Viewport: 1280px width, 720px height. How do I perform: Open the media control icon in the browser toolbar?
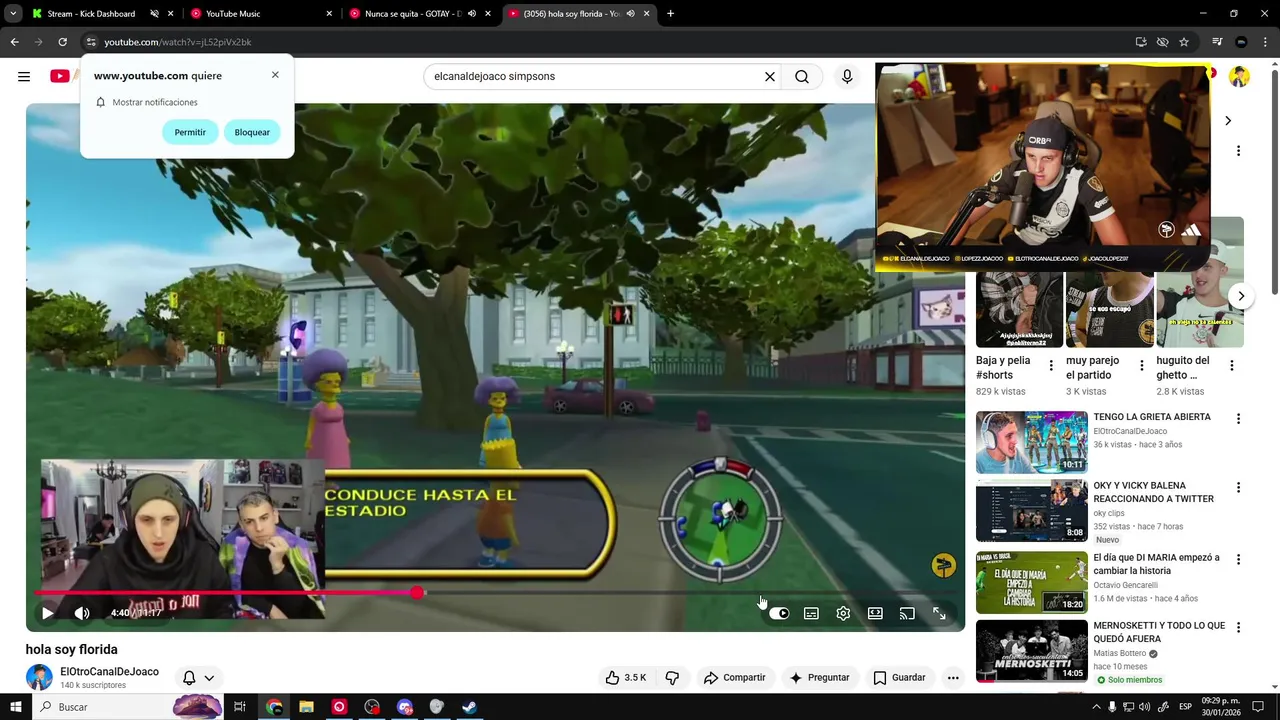pos(1217,42)
